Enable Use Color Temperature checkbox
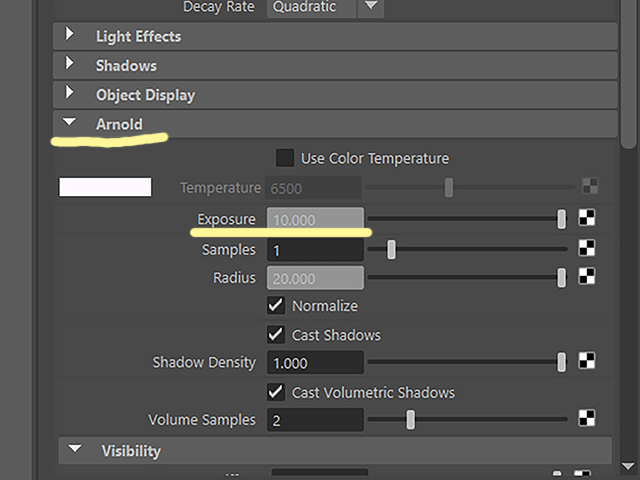Viewport: 640px width, 480px height. (x=284, y=158)
